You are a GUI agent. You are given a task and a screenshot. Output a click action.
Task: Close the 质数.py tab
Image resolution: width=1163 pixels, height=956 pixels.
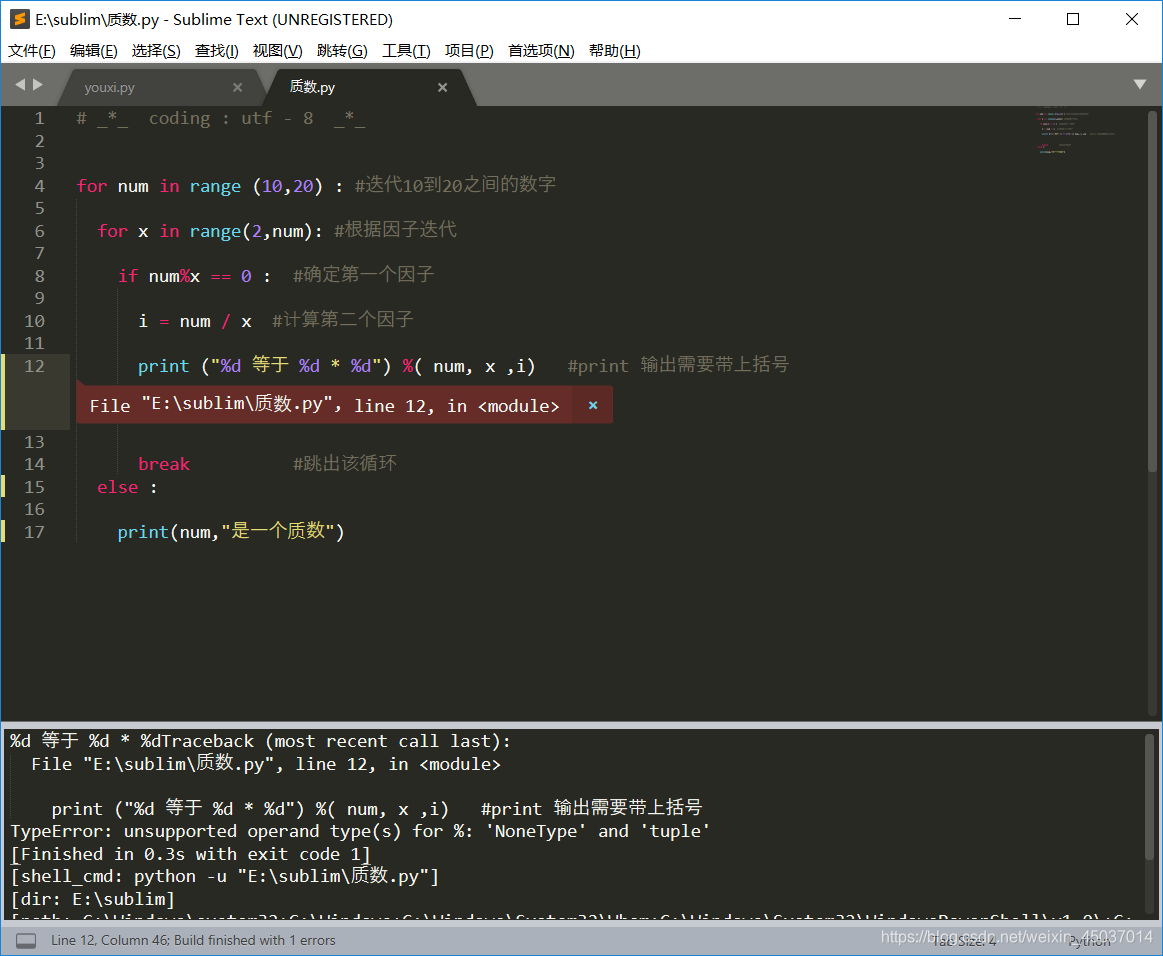click(442, 88)
